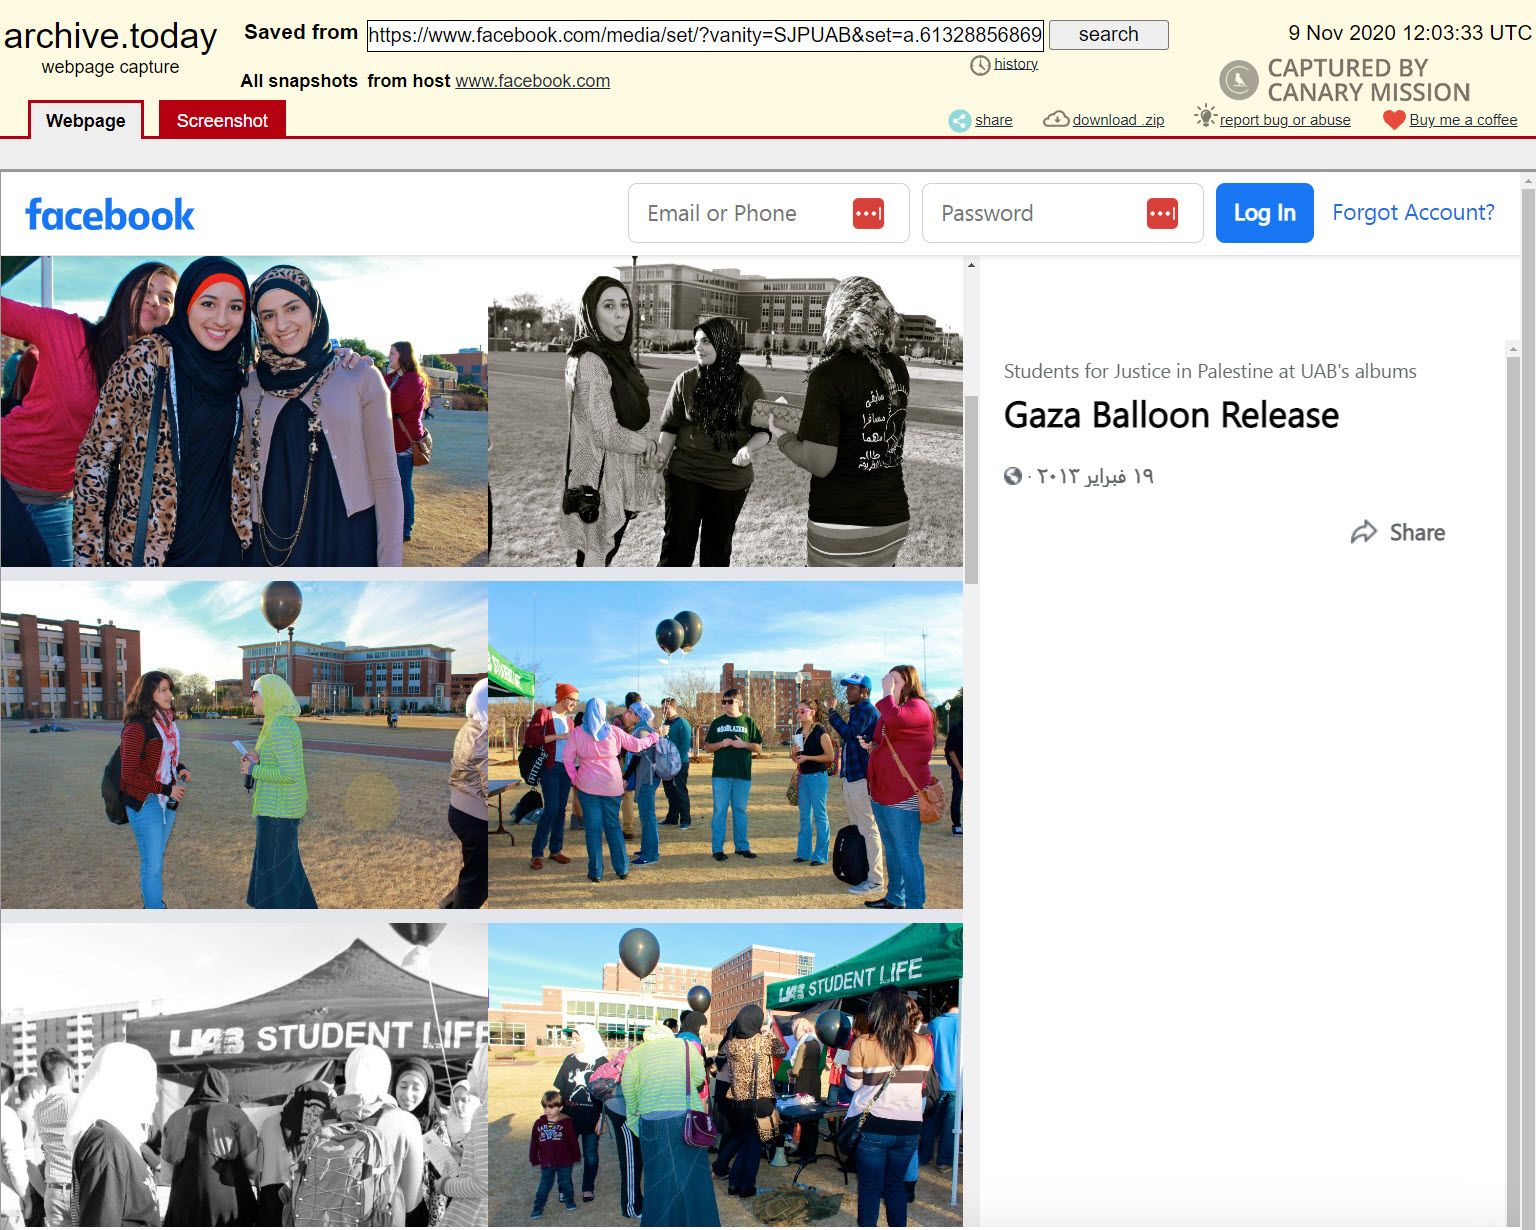Click the photo grid scroll-up arrow

pos(971,266)
